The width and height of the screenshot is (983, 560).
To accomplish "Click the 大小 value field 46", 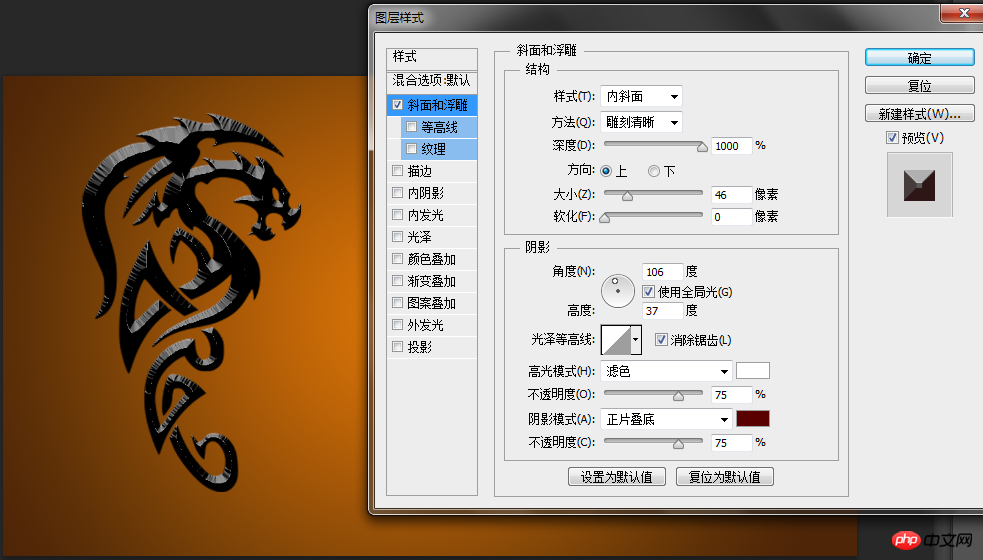I will click(732, 195).
